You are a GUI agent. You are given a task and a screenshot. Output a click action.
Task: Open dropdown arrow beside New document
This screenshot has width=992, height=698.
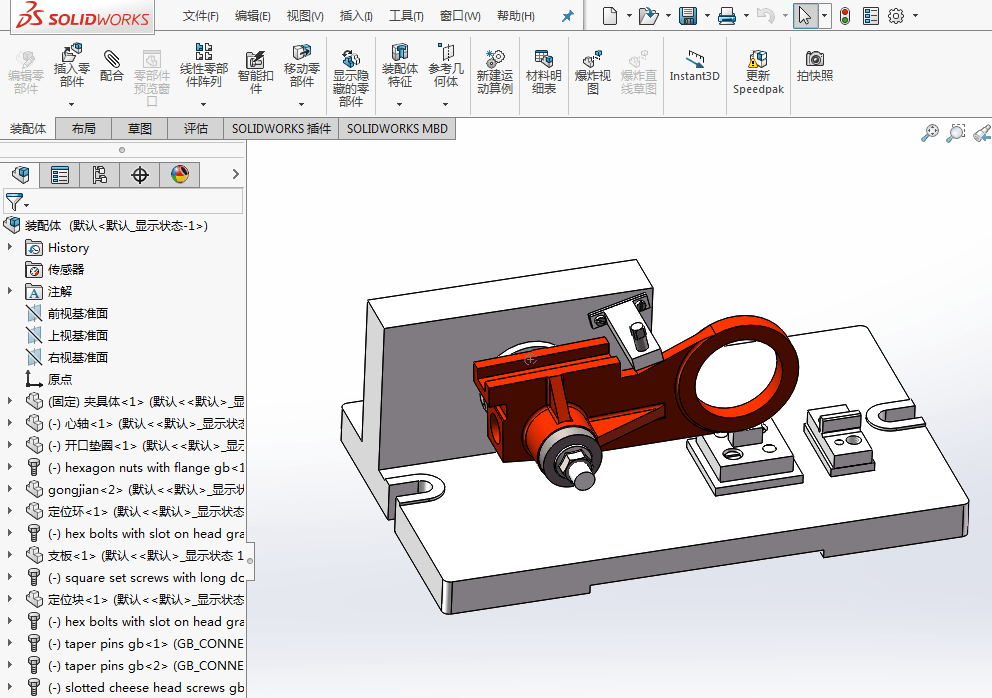point(629,15)
